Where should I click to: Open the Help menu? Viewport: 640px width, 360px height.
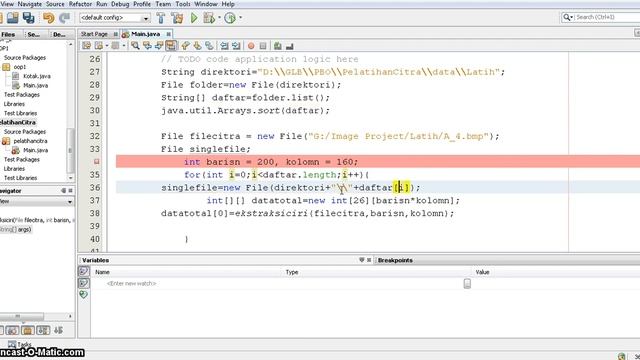pyautogui.click(x=228, y=4)
